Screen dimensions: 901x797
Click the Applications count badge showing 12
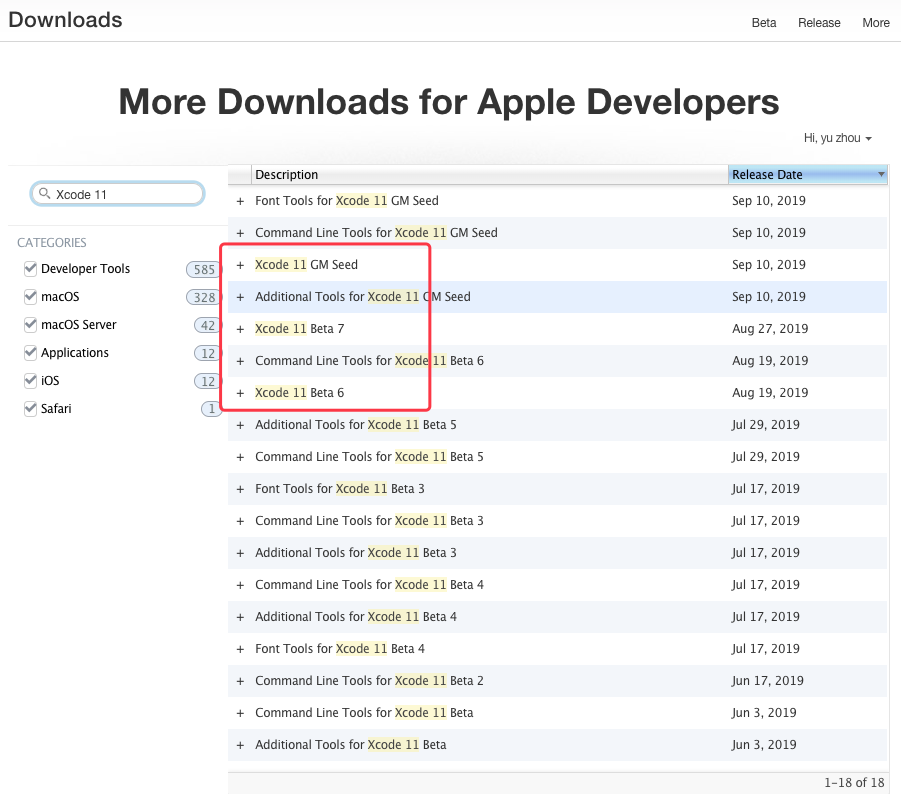205,352
